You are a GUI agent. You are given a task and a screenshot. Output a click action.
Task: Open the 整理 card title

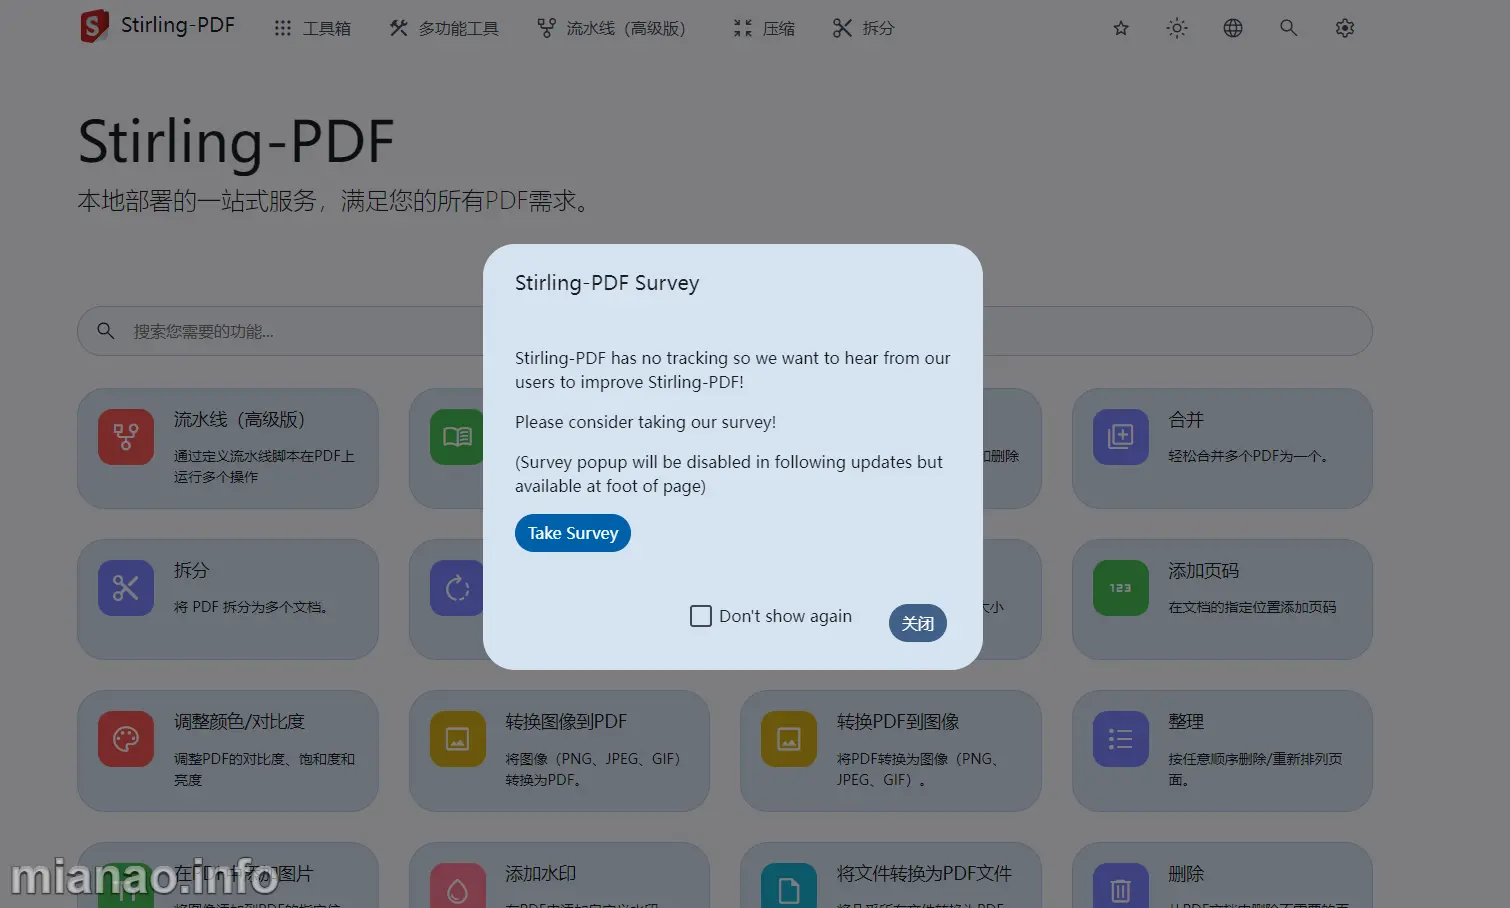(x=1186, y=722)
